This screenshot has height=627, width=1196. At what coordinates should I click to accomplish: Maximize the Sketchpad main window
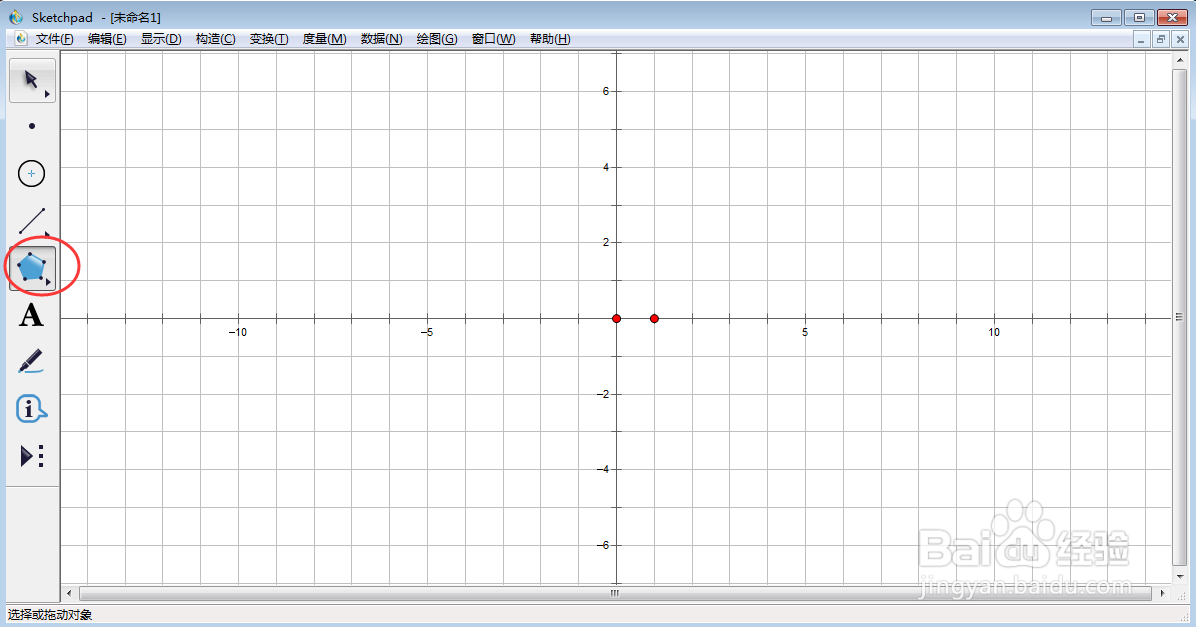tap(1140, 17)
